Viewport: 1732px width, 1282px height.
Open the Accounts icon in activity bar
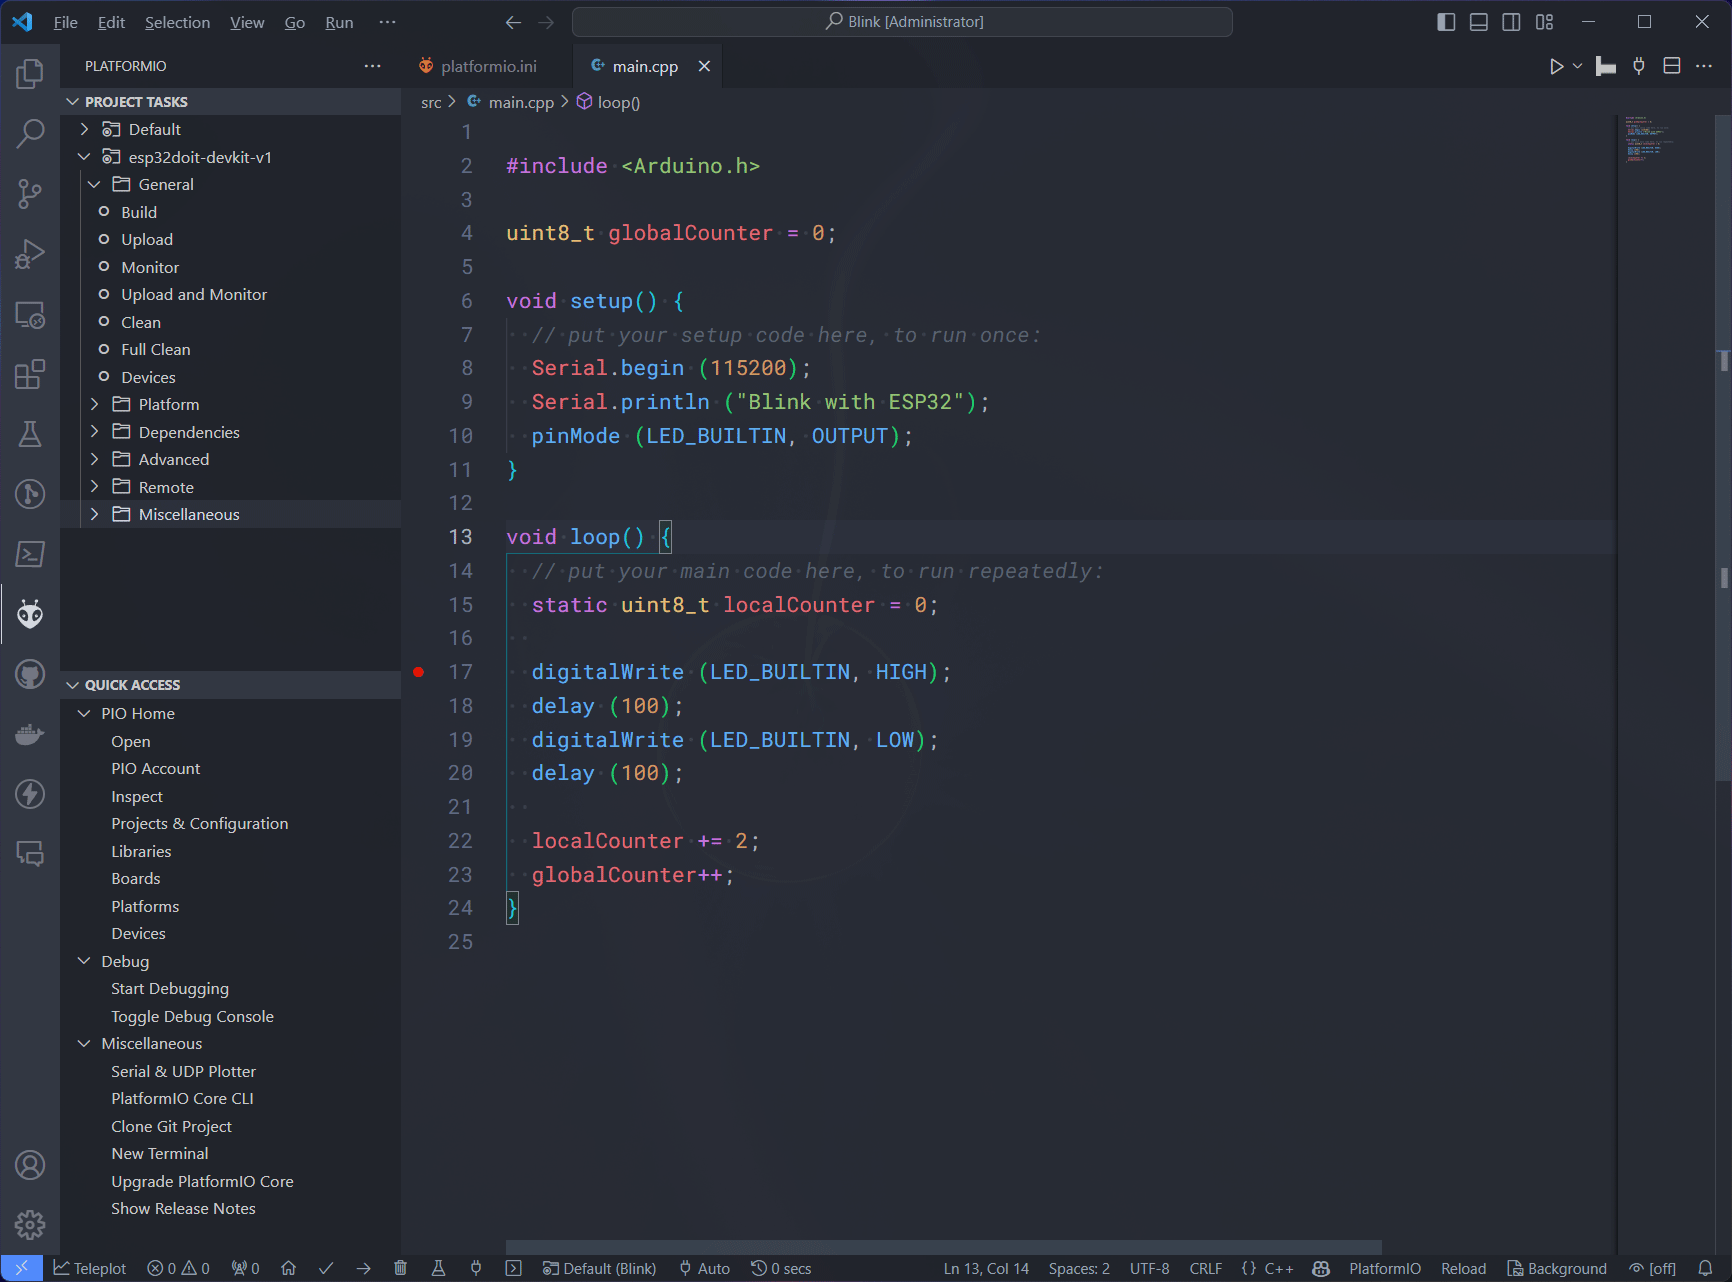pos(30,1165)
